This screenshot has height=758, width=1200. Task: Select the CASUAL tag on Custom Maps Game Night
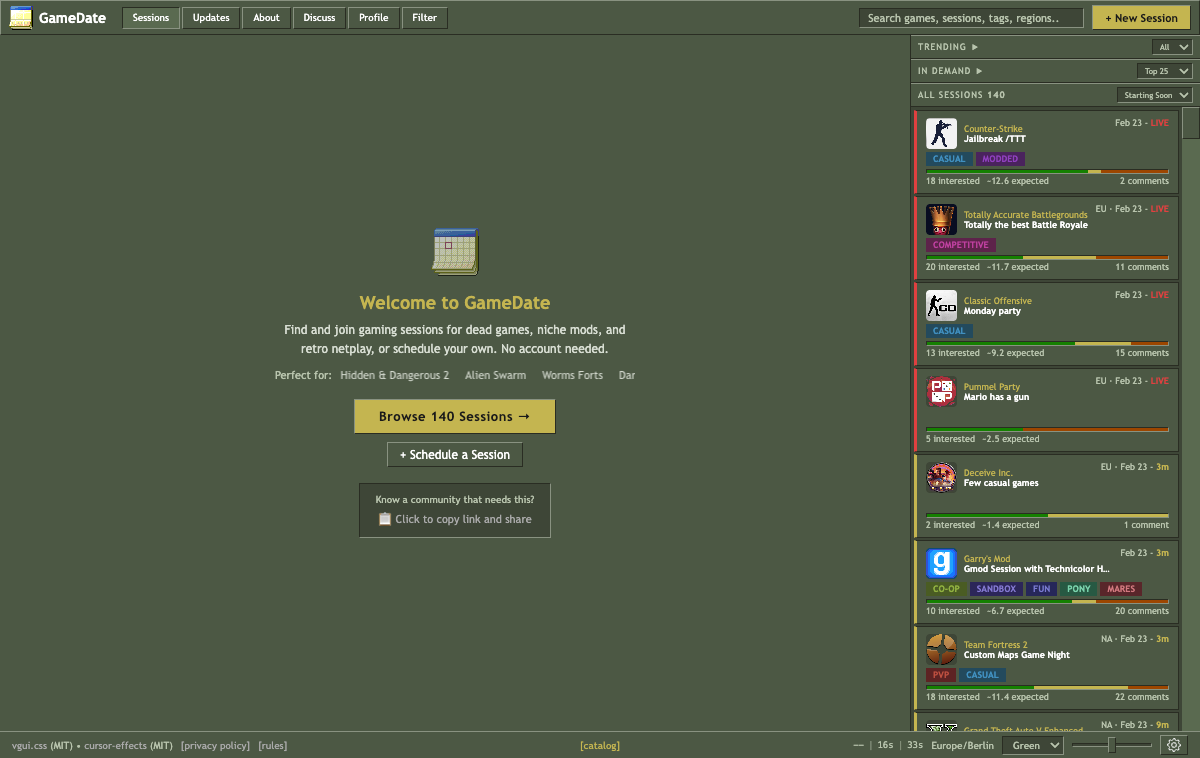click(x=983, y=675)
